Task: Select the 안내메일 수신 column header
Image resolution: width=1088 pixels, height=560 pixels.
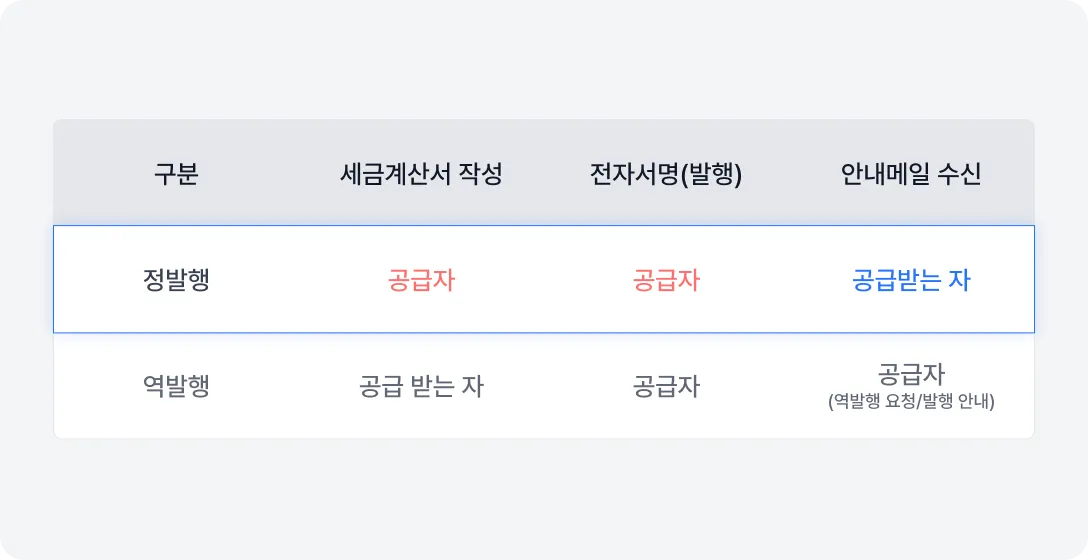Action: pyautogui.click(x=911, y=175)
